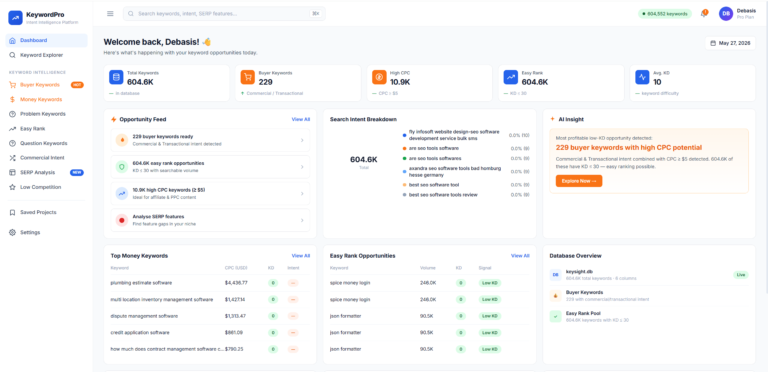Open Keyword Explorer in the sidebar
This screenshot has height=372, width=768.
[47, 55]
